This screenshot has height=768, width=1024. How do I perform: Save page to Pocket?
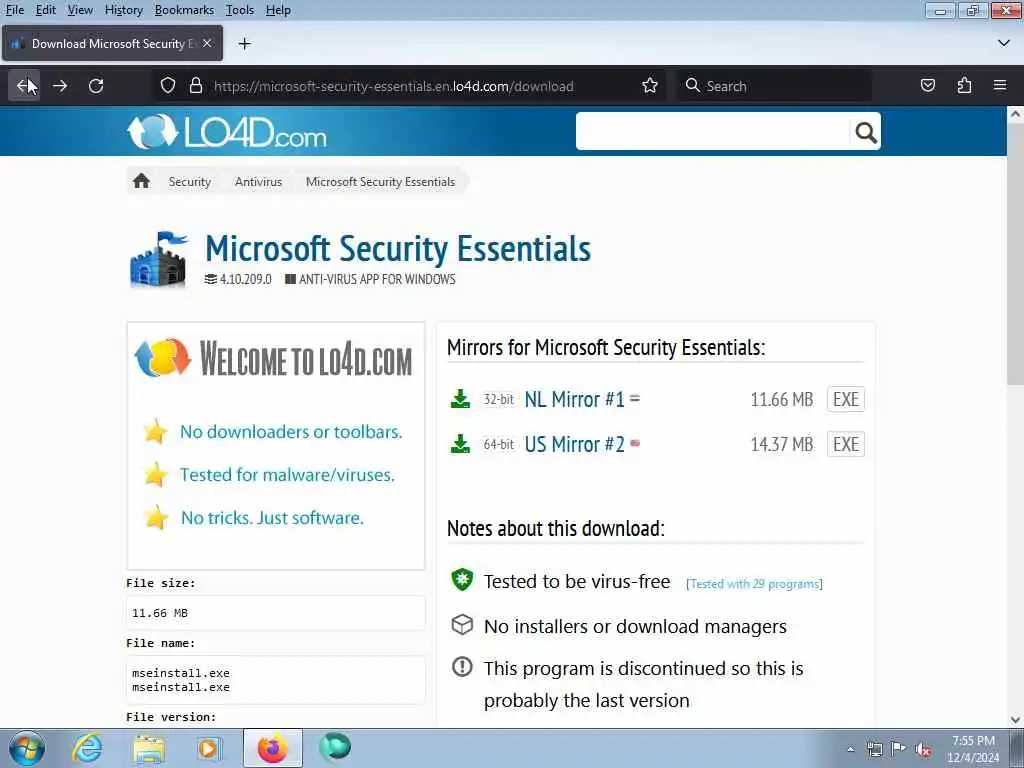[927, 86]
